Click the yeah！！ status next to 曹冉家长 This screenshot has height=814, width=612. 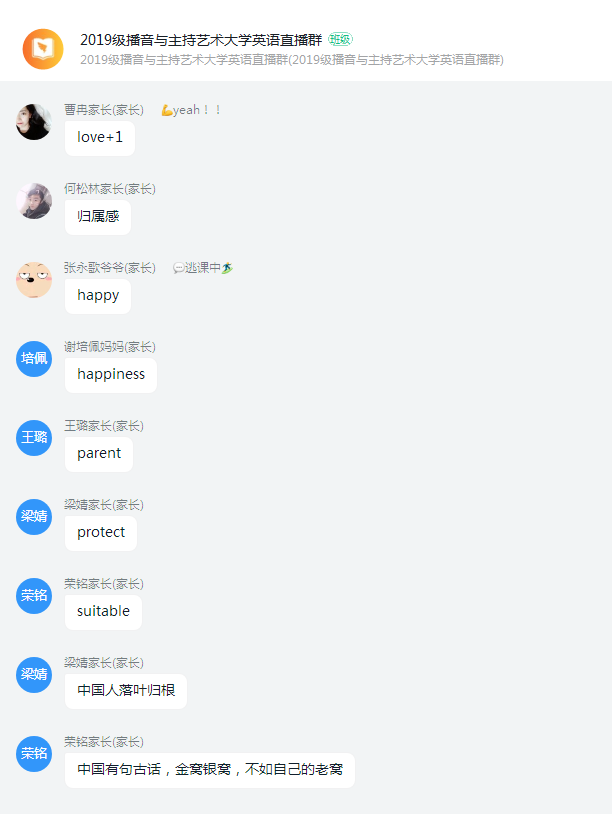191,110
